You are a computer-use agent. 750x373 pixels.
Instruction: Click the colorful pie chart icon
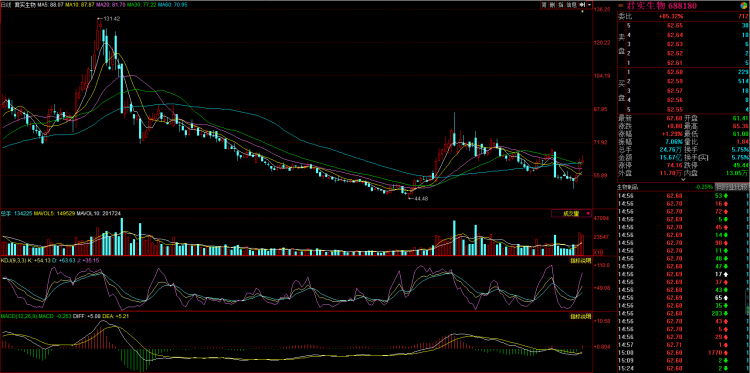pos(744,6)
